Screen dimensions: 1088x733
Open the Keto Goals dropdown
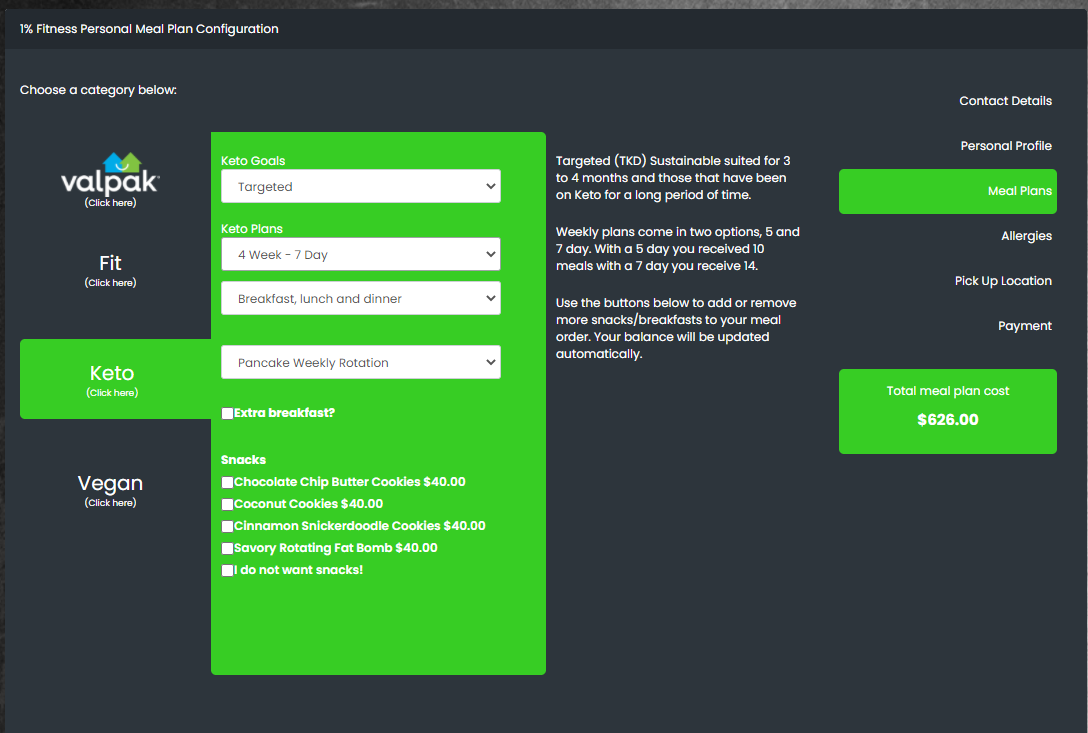[360, 186]
